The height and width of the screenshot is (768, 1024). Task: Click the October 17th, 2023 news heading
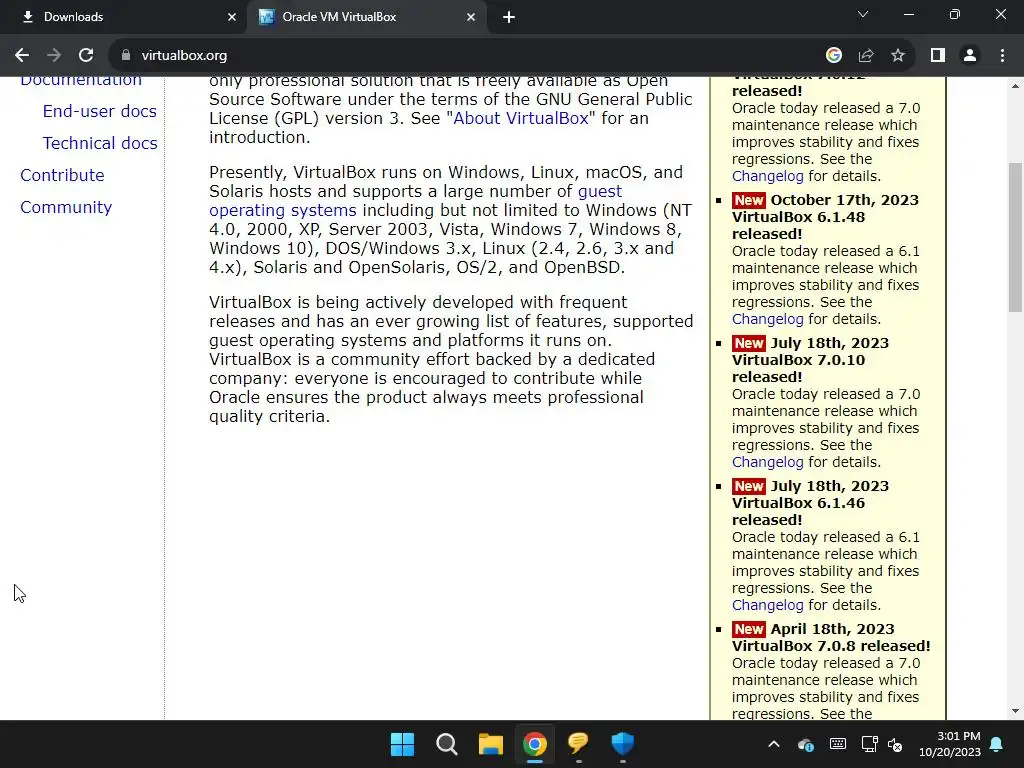pyautogui.click(x=844, y=200)
